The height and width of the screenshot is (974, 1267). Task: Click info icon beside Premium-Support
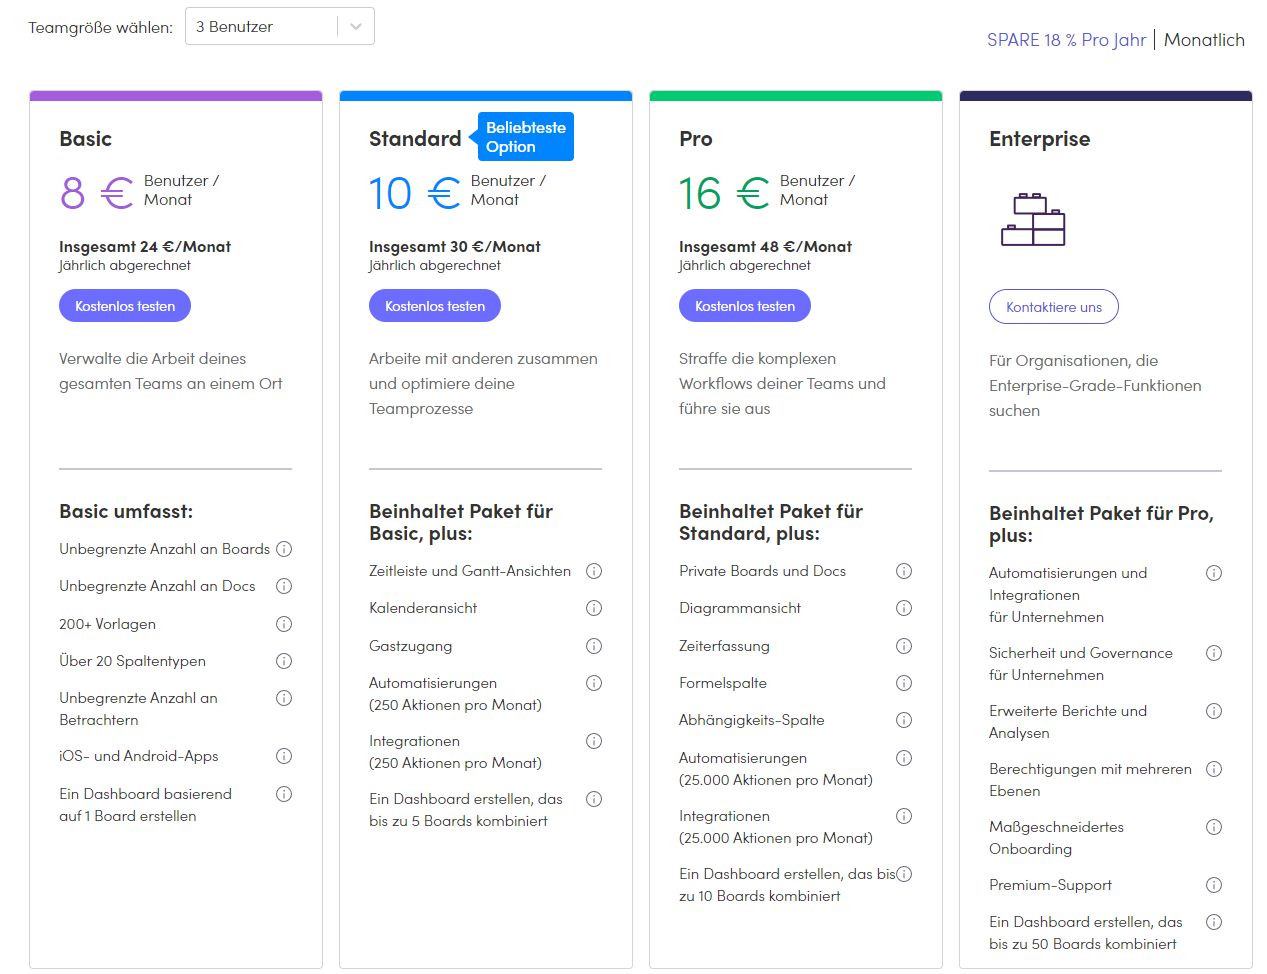1214,885
